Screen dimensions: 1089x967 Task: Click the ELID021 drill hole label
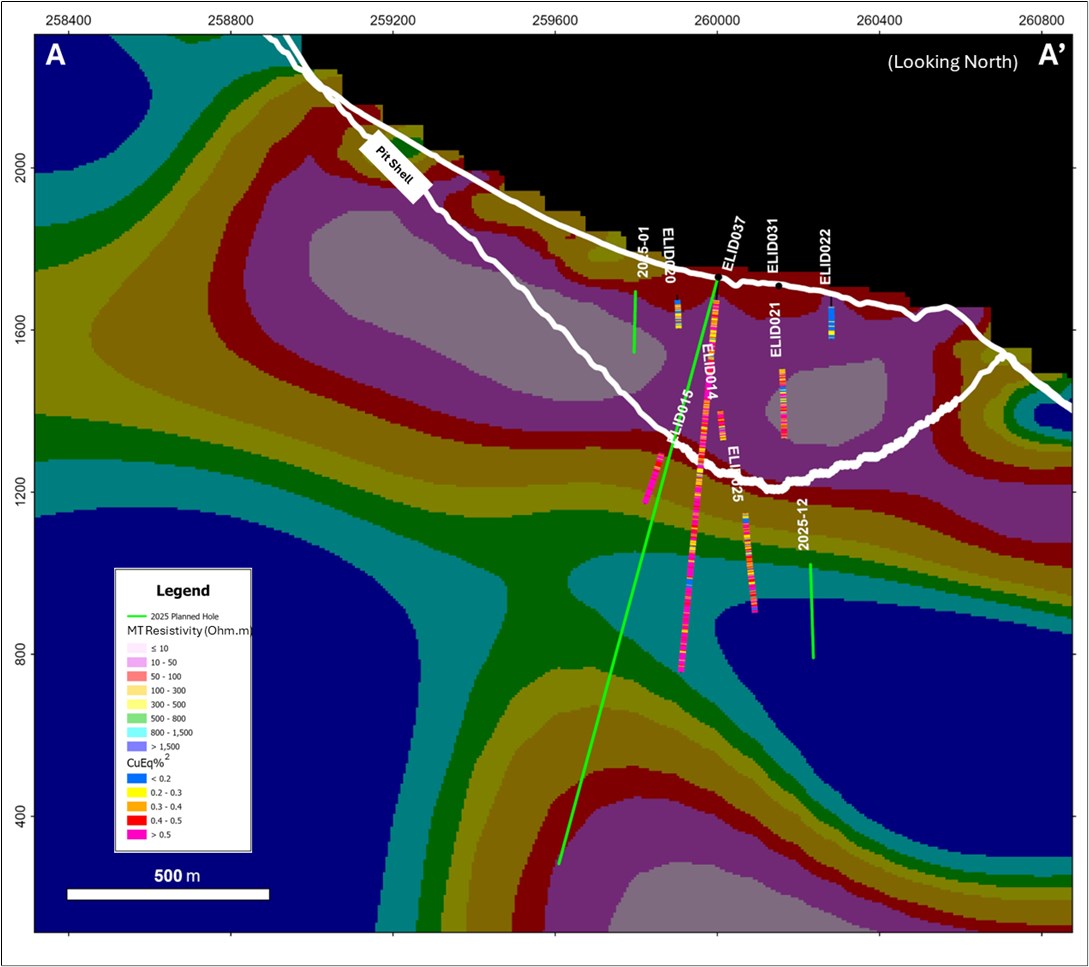(x=776, y=330)
